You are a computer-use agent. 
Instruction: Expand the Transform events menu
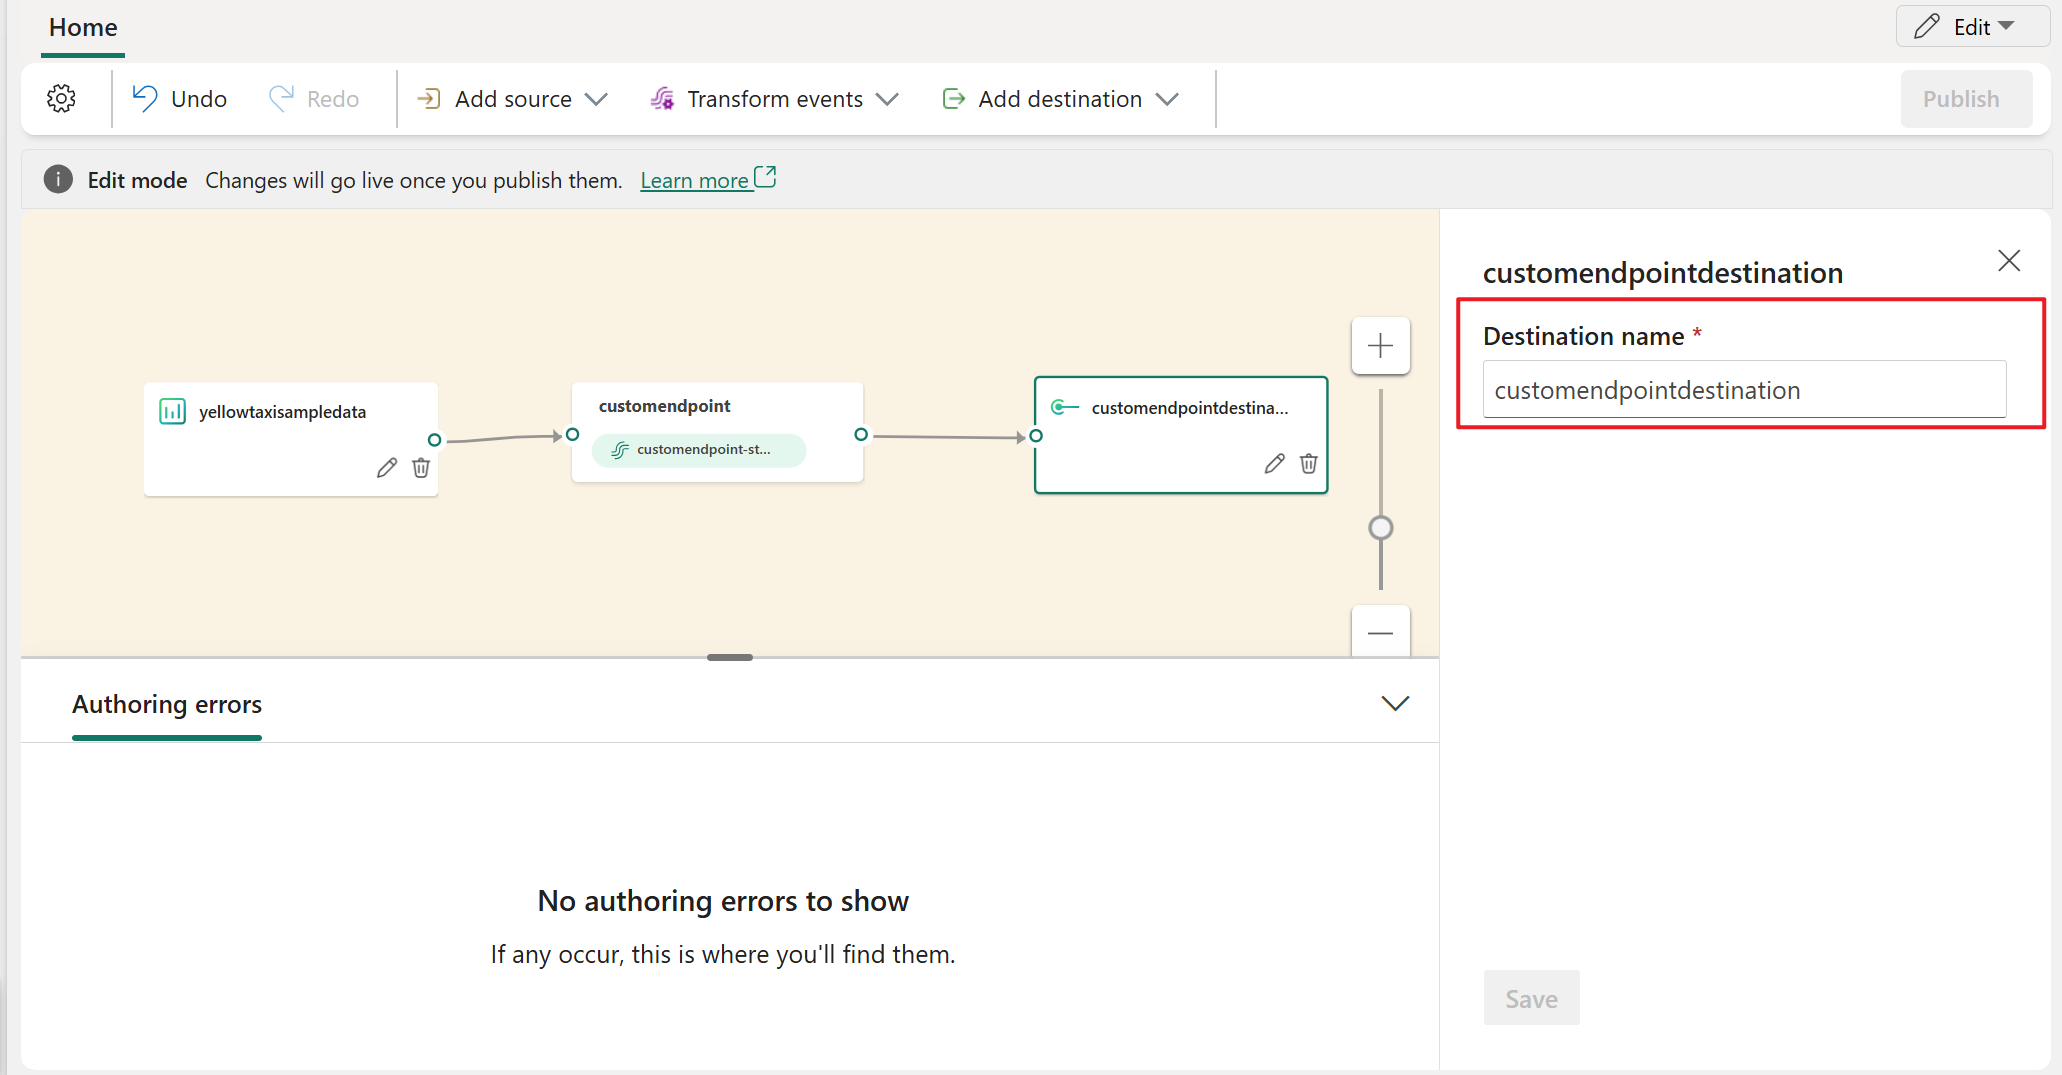pos(774,99)
